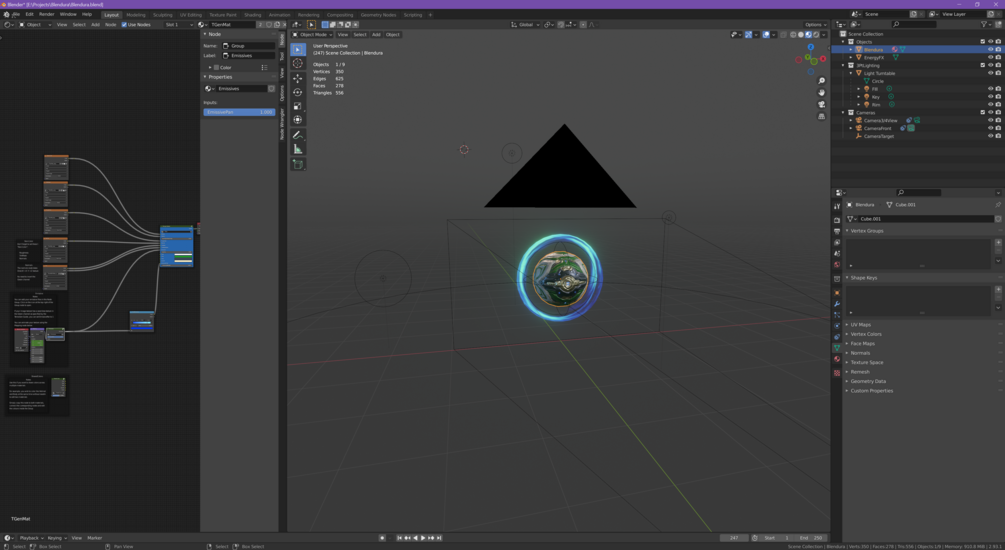
Task: Open the Object Mode dropdown
Action: click(313, 35)
